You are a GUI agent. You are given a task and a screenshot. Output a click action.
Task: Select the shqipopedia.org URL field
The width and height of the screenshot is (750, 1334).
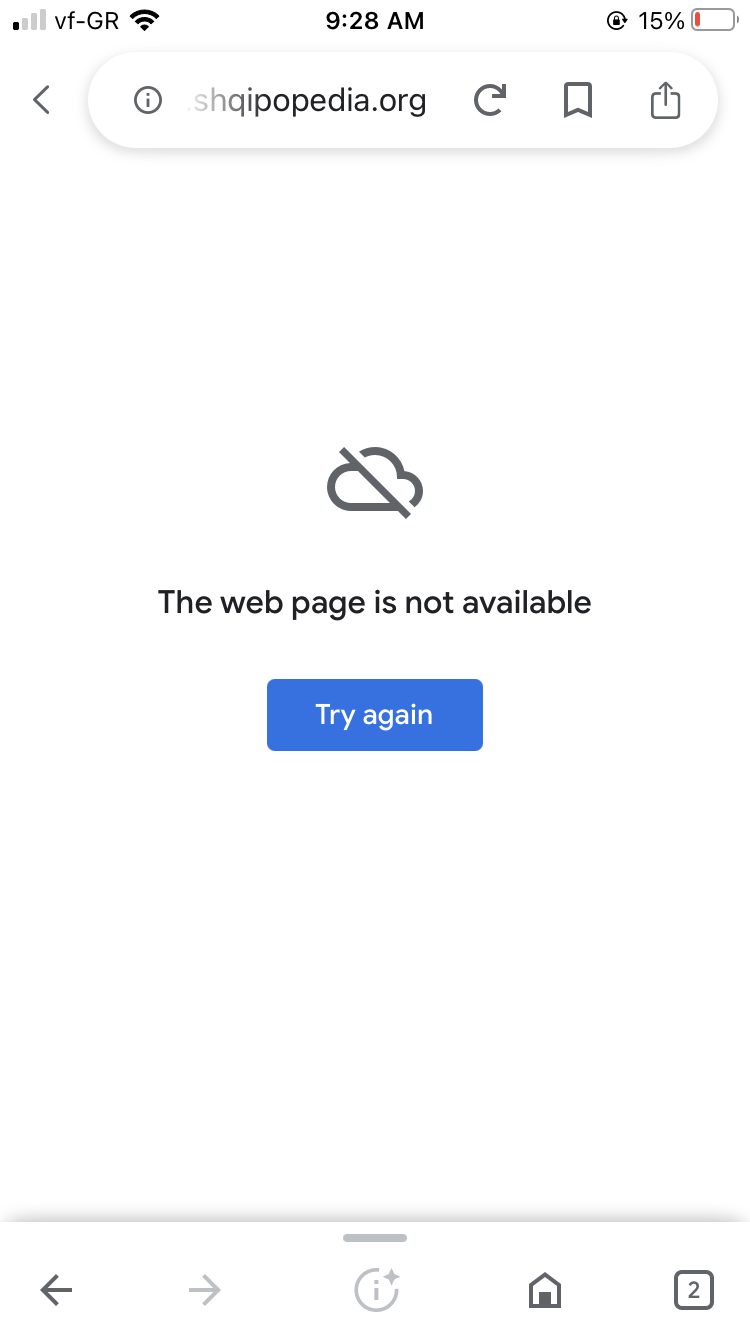click(x=307, y=100)
